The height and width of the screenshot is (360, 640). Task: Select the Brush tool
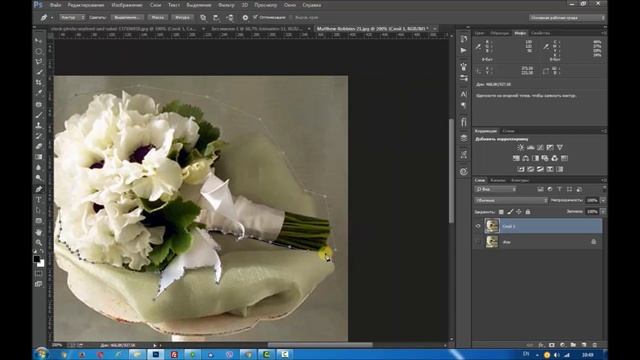coord(39,115)
